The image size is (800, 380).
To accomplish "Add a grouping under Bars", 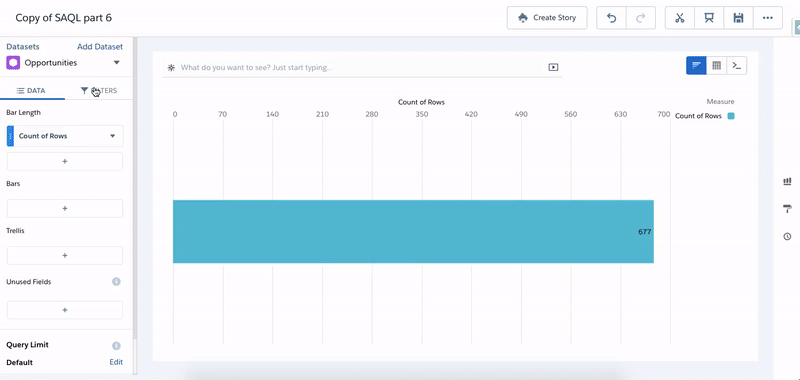I will coord(65,208).
